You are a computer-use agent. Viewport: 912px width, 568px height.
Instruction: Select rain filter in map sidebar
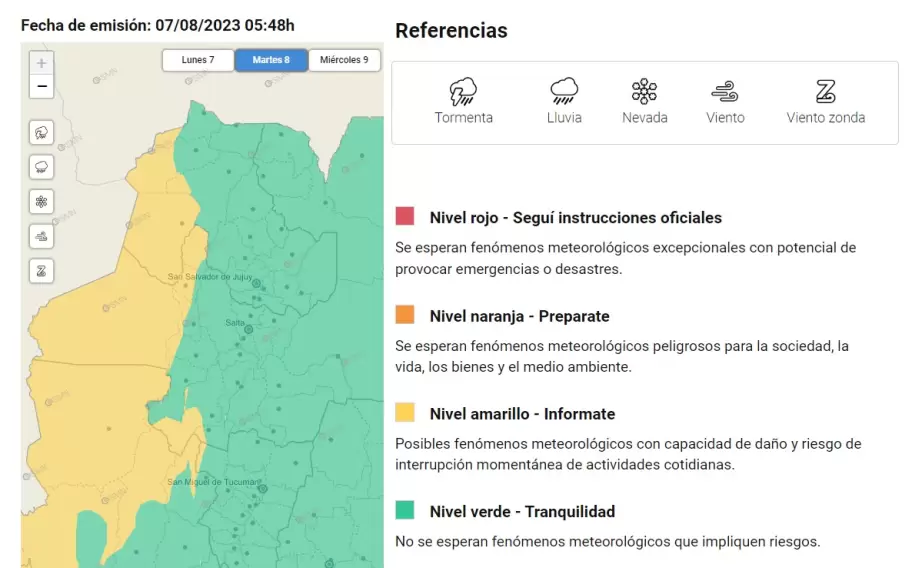coord(41,167)
